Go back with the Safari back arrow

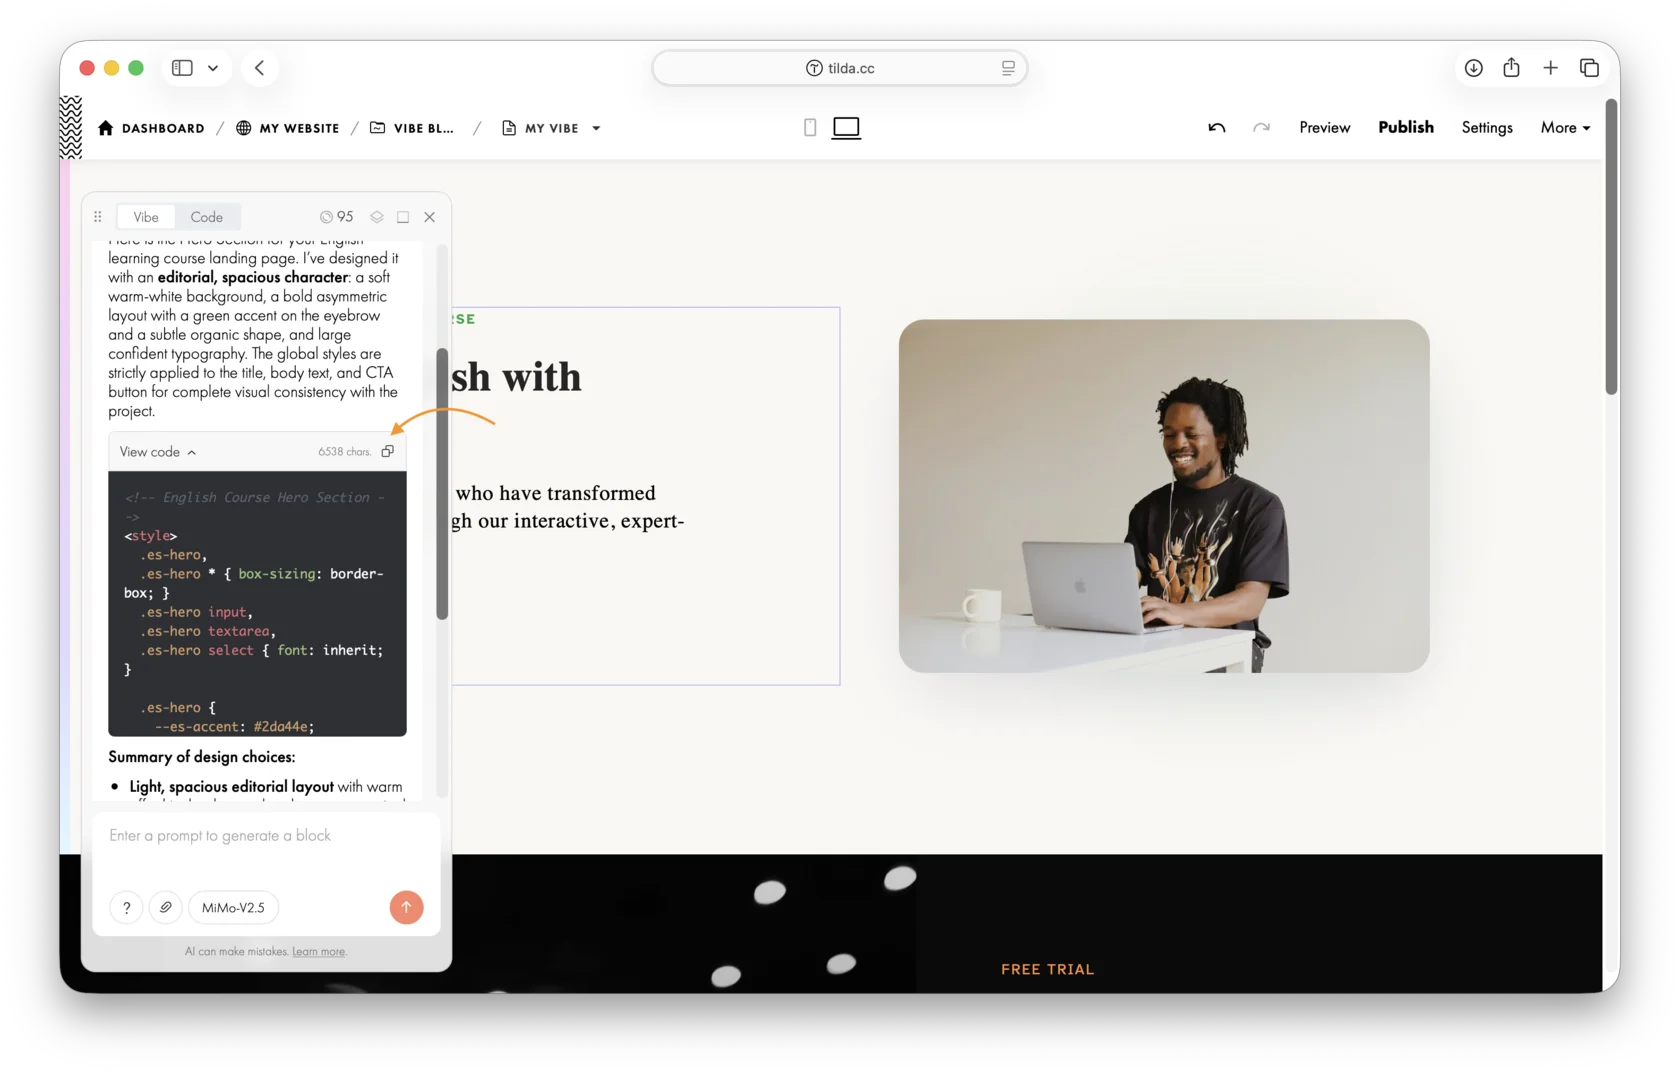pos(260,68)
